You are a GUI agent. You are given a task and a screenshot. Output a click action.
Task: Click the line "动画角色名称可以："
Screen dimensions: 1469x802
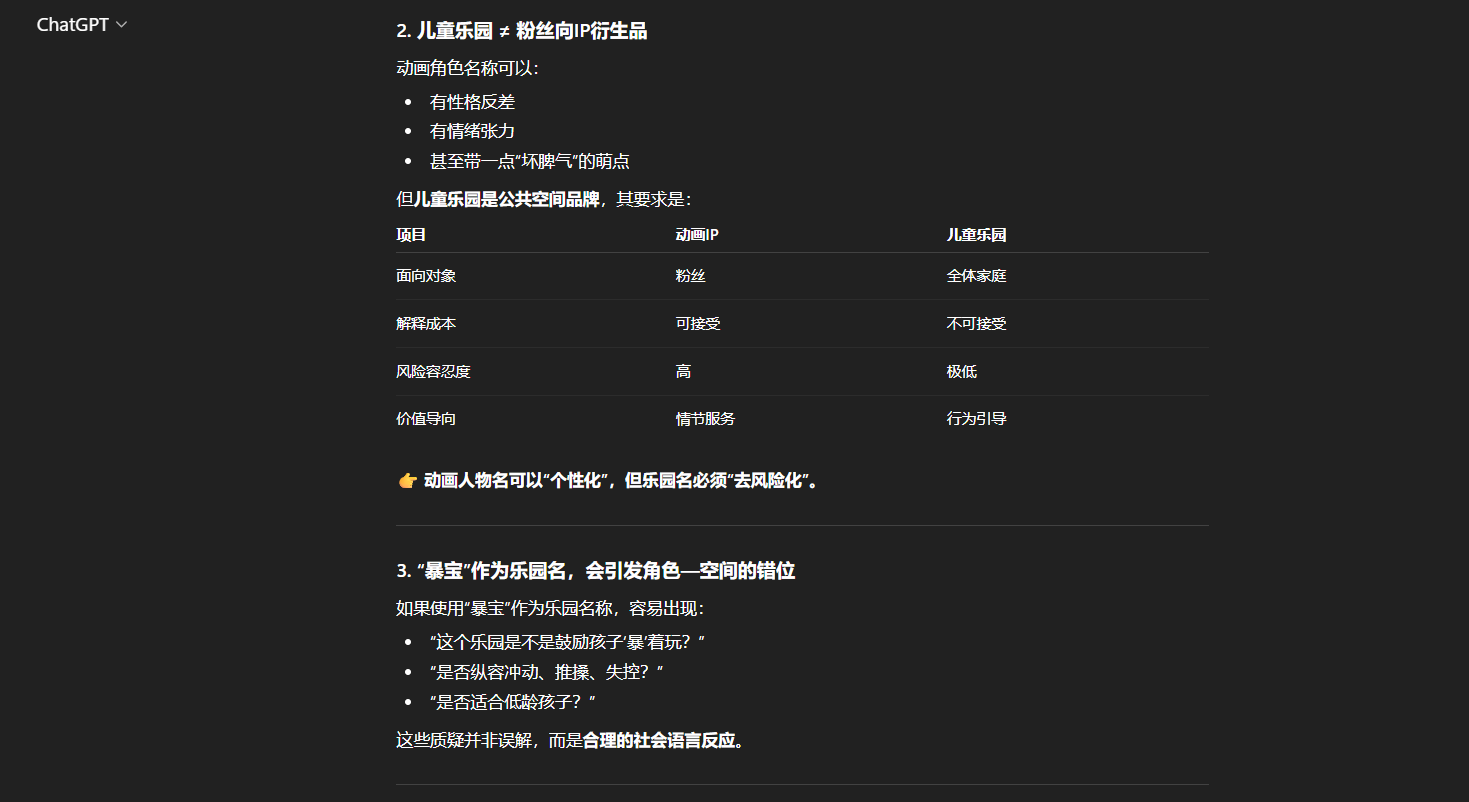click(x=468, y=69)
